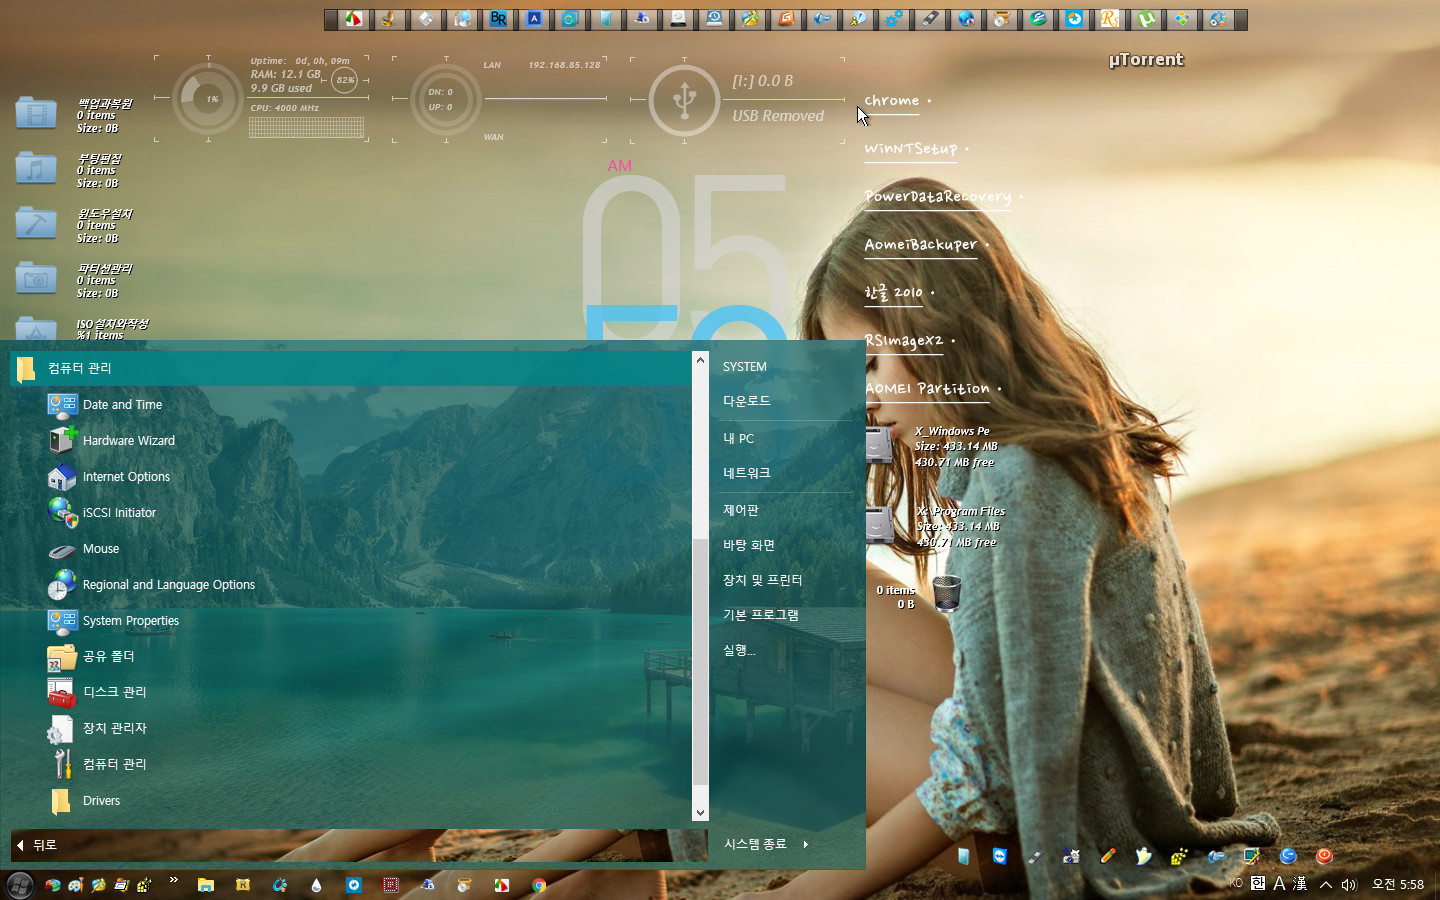Screen dimensions: 1440x900
Task: Launch AOMEI Partition desktop shortcut
Action: [927, 389]
